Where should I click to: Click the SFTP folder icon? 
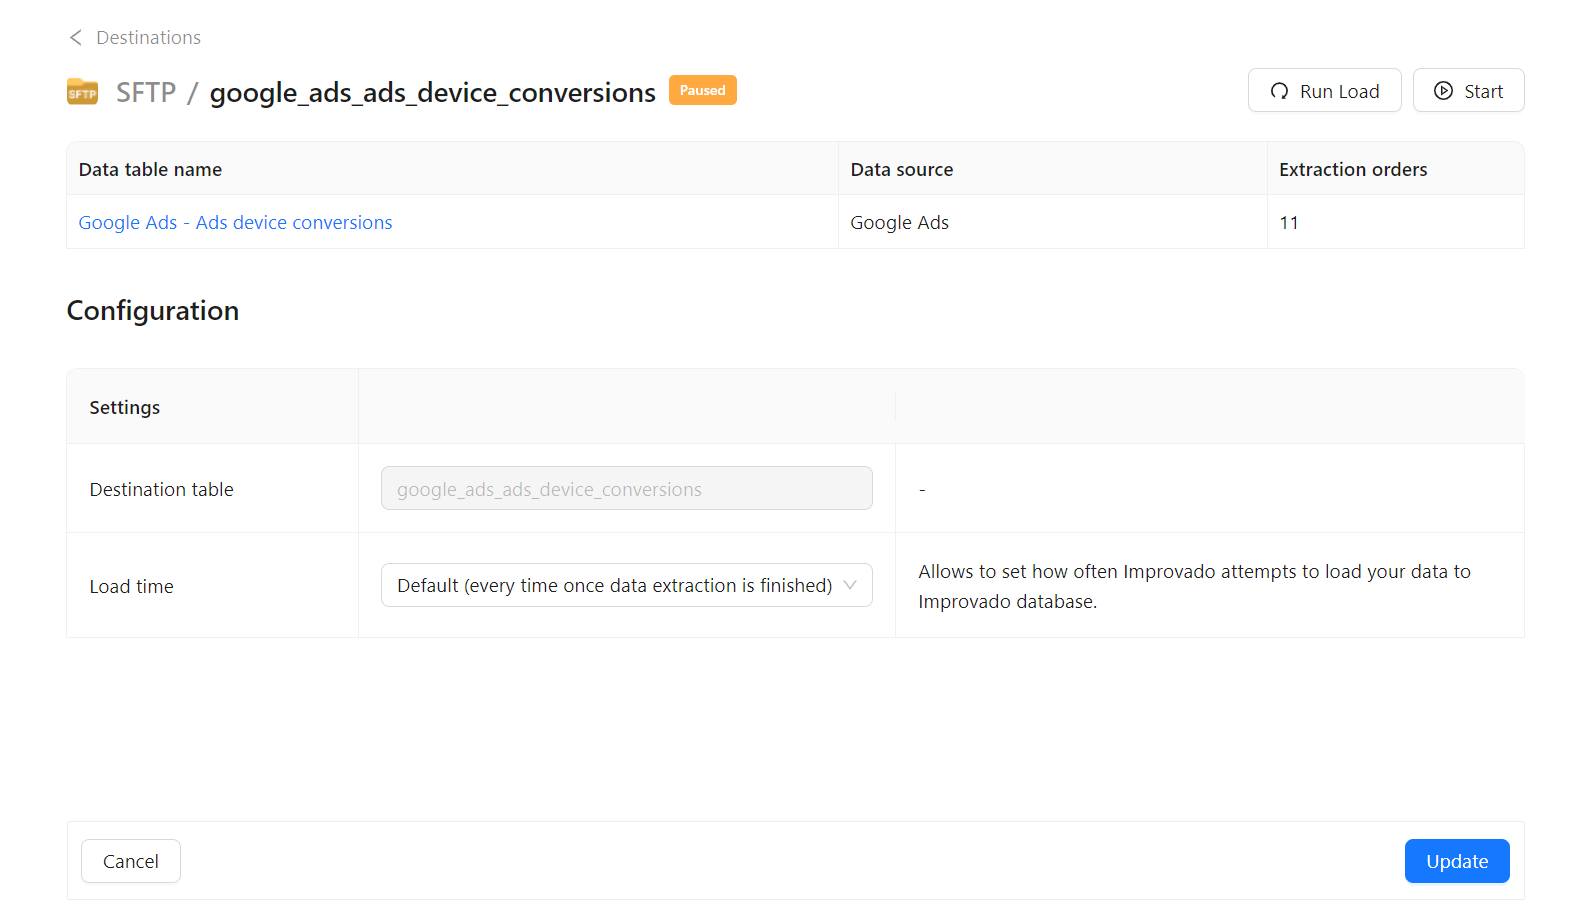[x=82, y=92]
